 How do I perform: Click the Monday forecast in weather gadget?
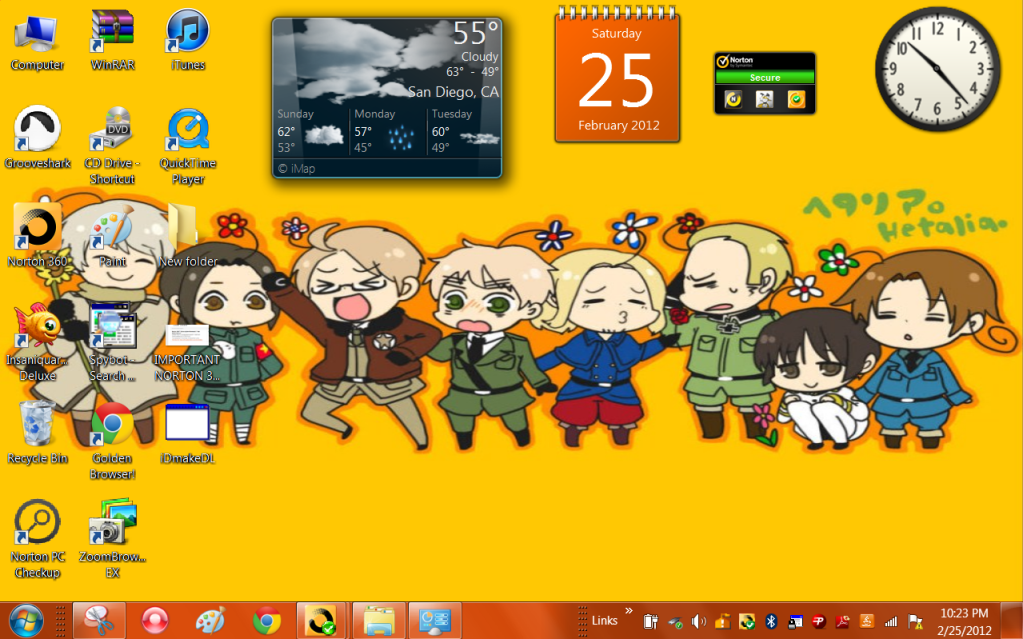pos(386,131)
